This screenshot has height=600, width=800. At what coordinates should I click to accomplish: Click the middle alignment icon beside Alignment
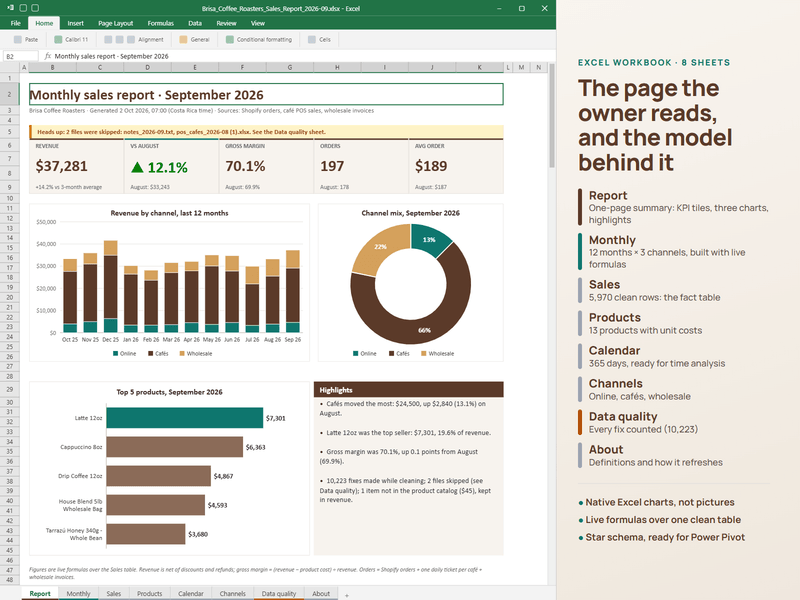click(119, 39)
